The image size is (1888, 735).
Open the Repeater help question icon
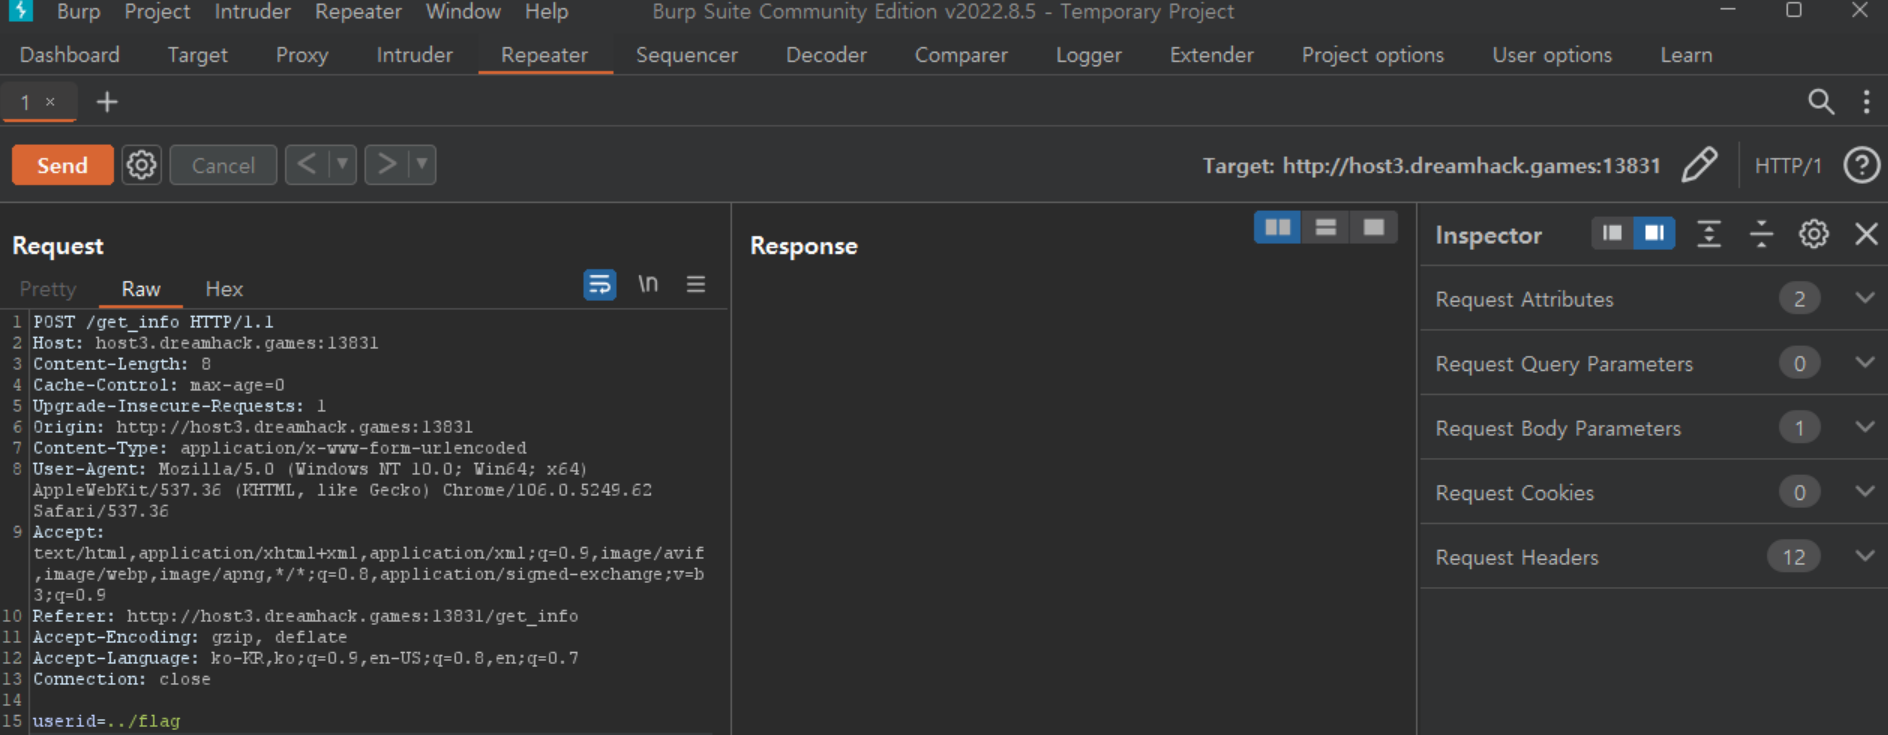[1862, 165]
